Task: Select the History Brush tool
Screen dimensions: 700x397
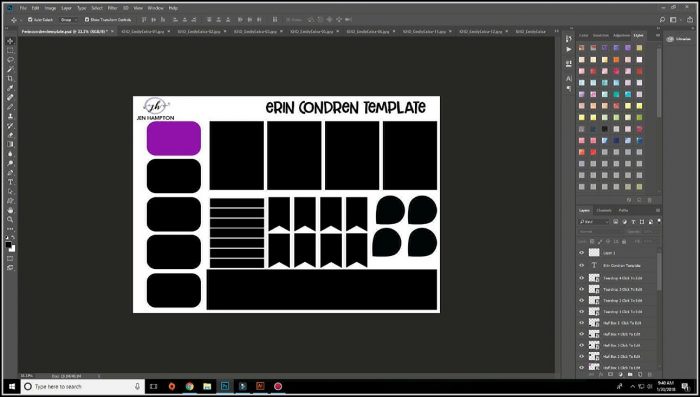Action: coord(10,125)
